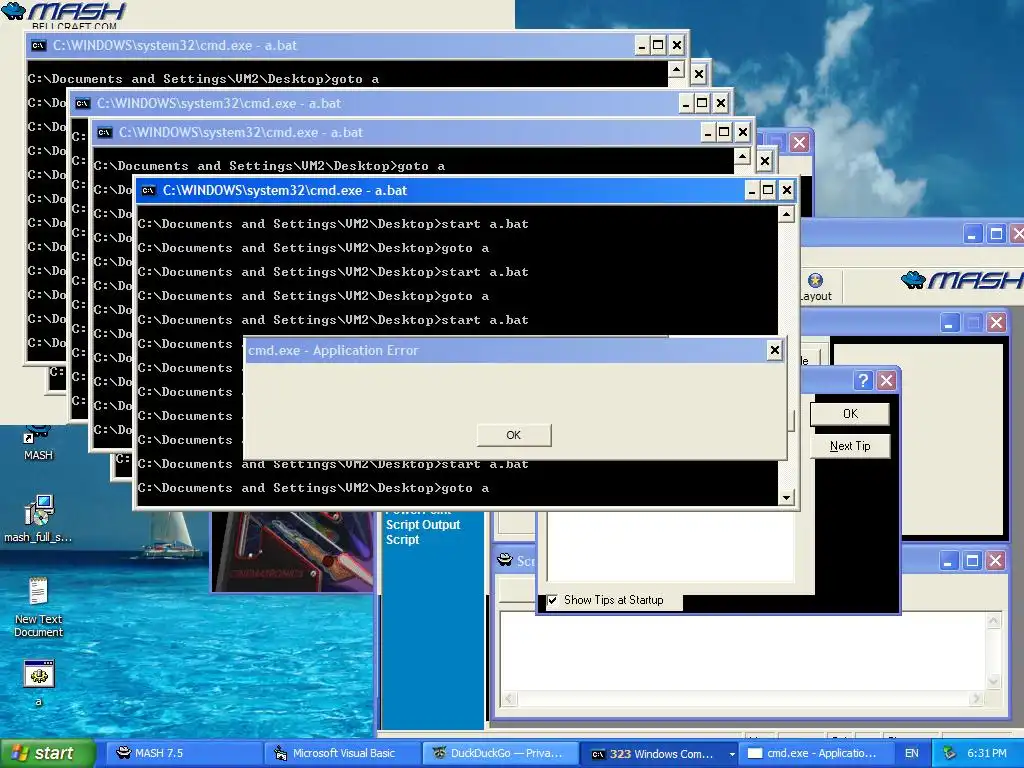Click OK in the Application Error dialog

[x=514, y=435]
